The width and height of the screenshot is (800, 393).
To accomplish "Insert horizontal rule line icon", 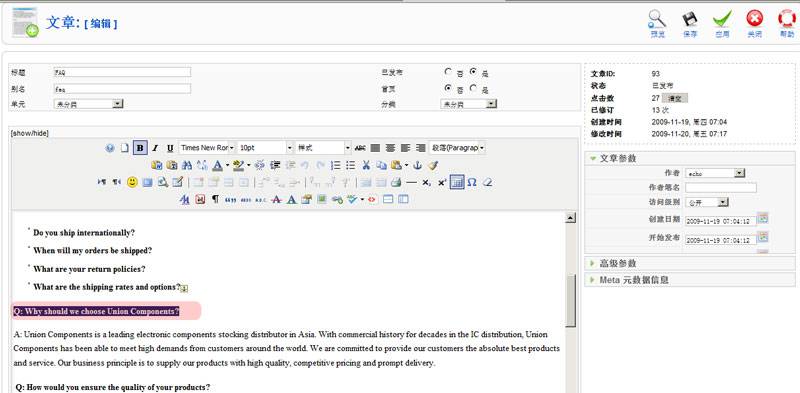I will (x=411, y=182).
